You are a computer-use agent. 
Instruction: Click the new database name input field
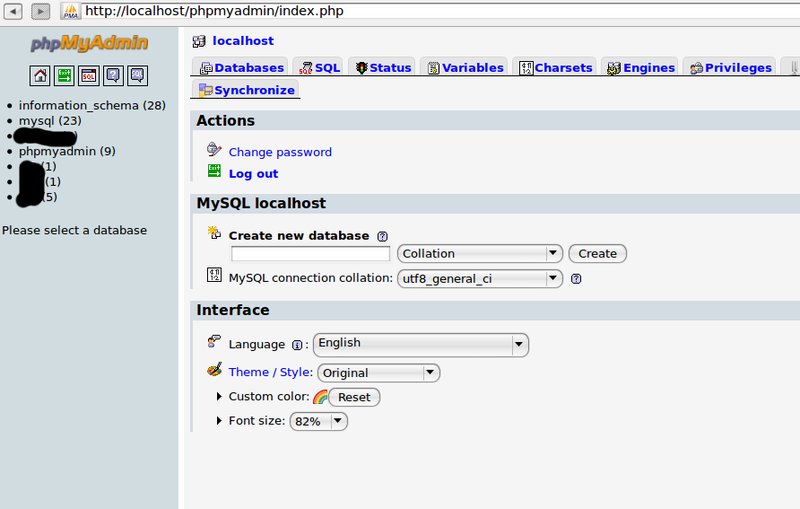[310, 253]
